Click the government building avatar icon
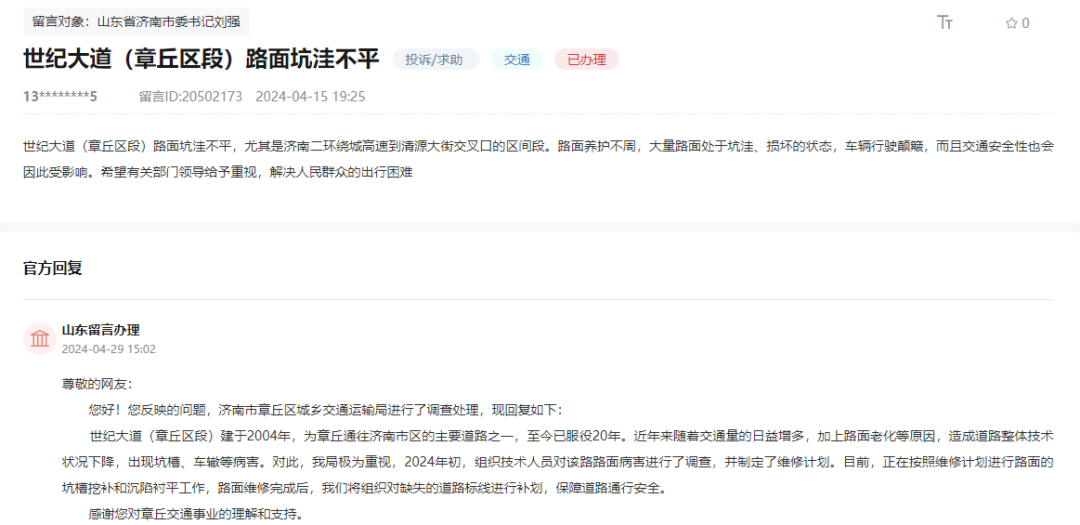1080x525 pixels. pos(39,339)
